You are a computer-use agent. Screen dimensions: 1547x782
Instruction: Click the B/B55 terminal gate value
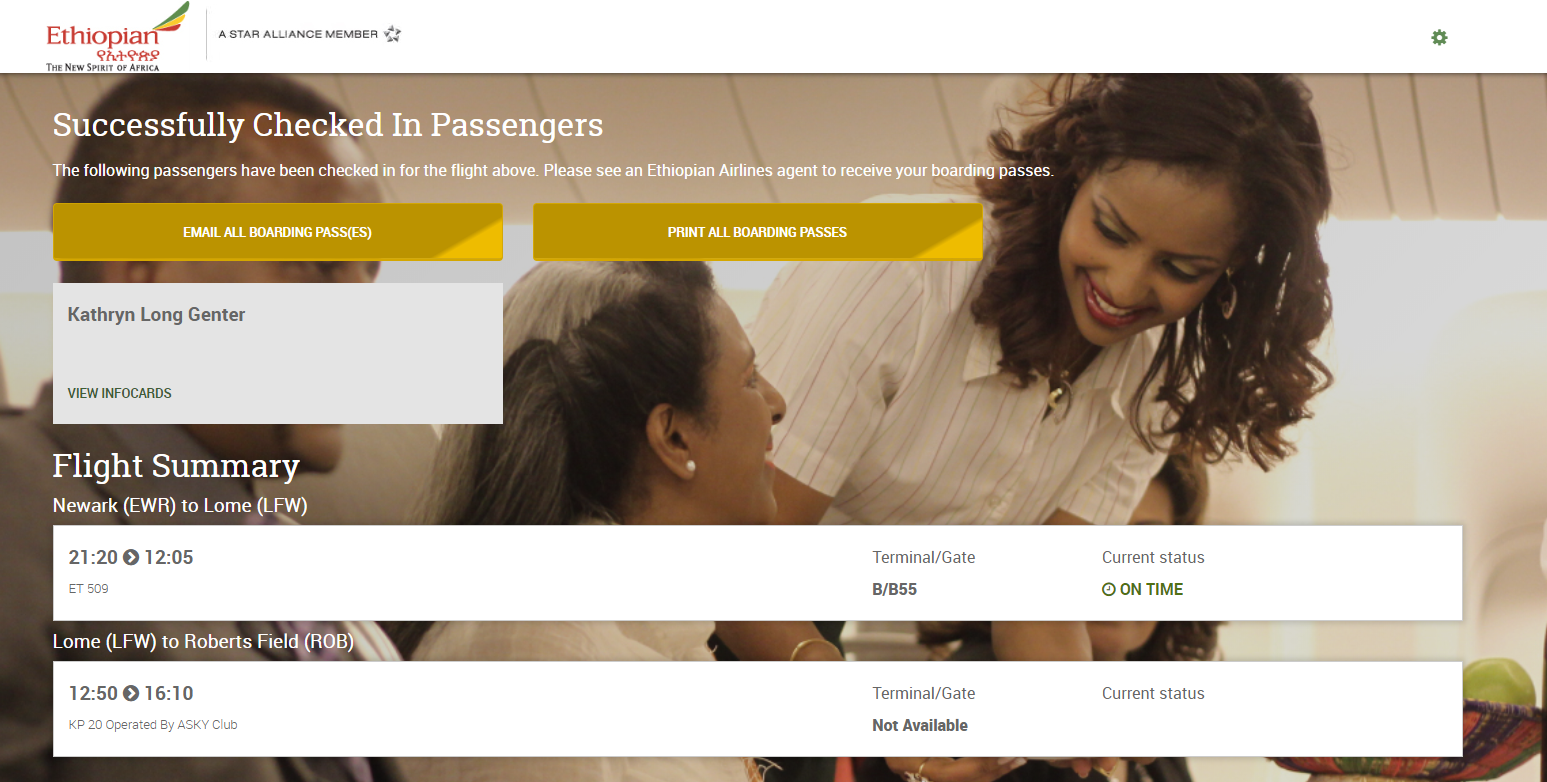coord(895,590)
